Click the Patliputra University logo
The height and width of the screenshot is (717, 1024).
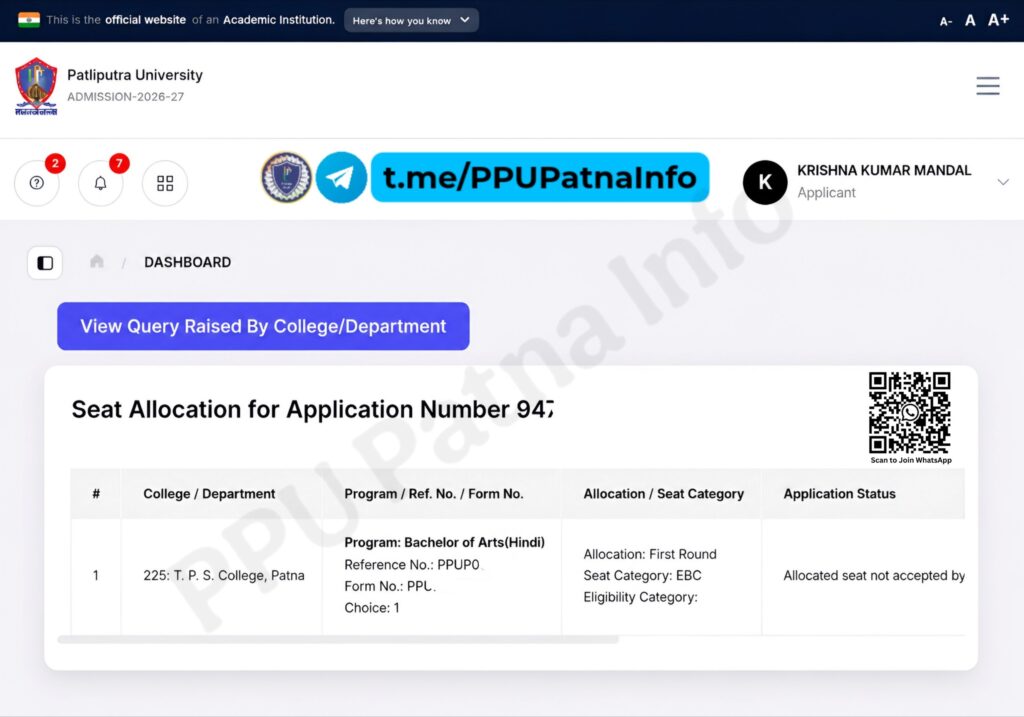click(36, 86)
